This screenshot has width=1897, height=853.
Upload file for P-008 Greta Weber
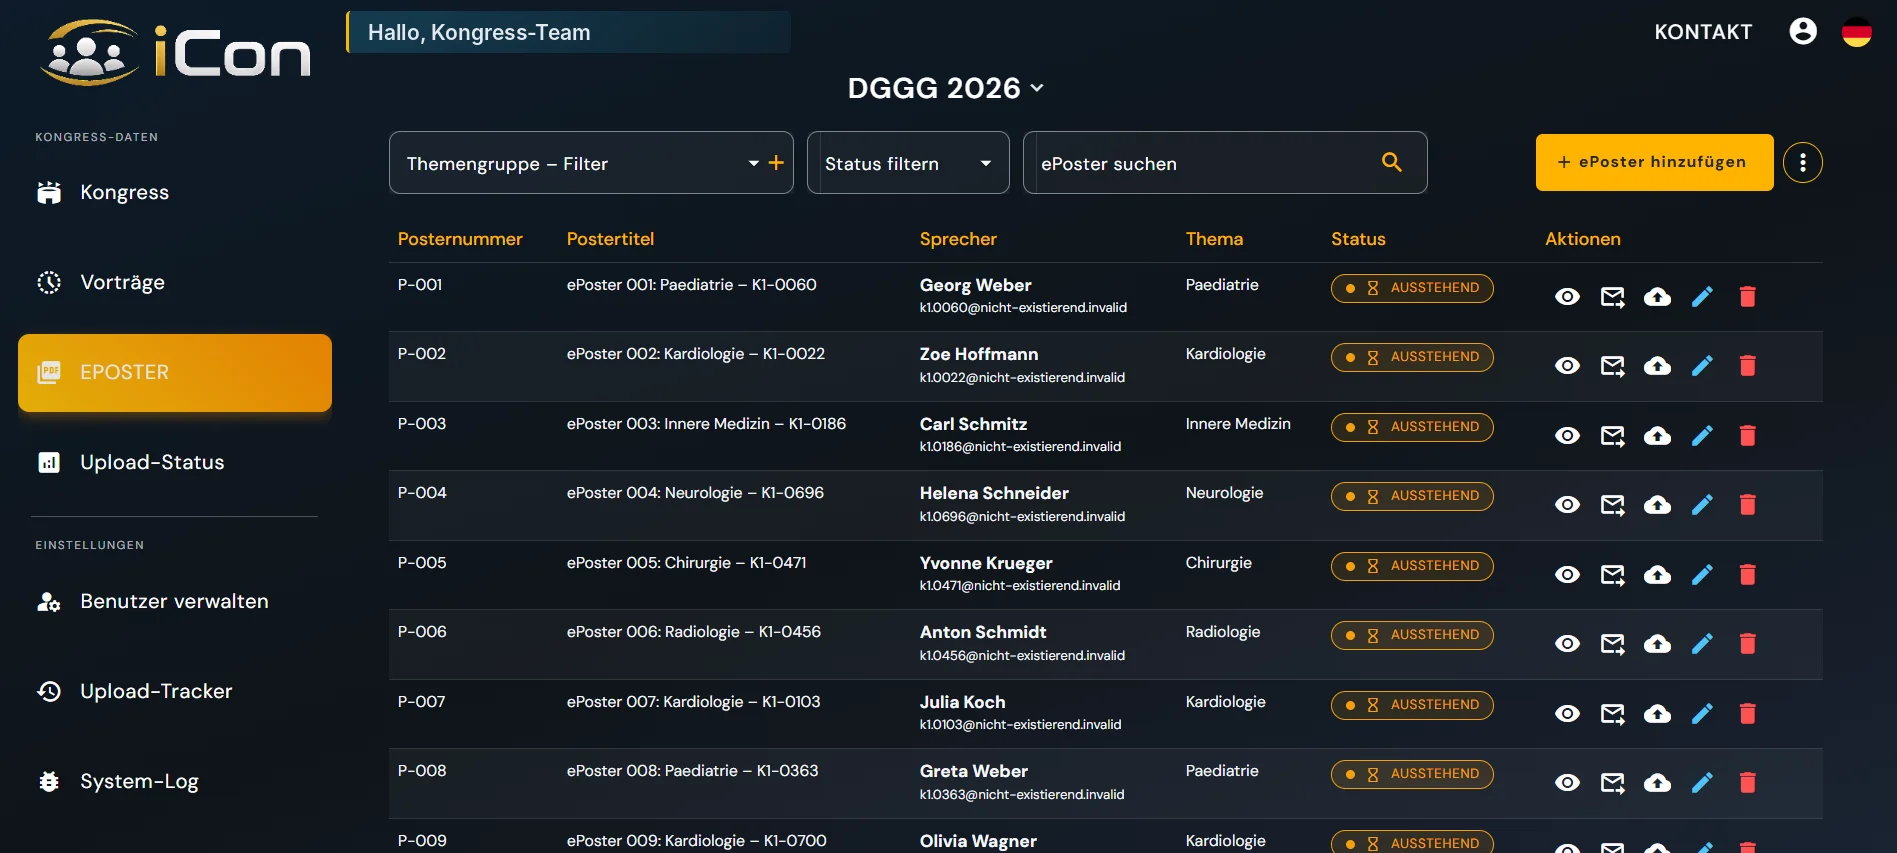tap(1657, 783)
